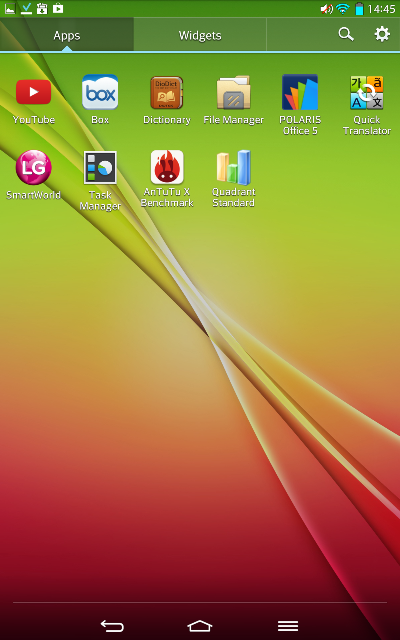Tap the app update notification icon
400x640 pixels.
(42, 8)
